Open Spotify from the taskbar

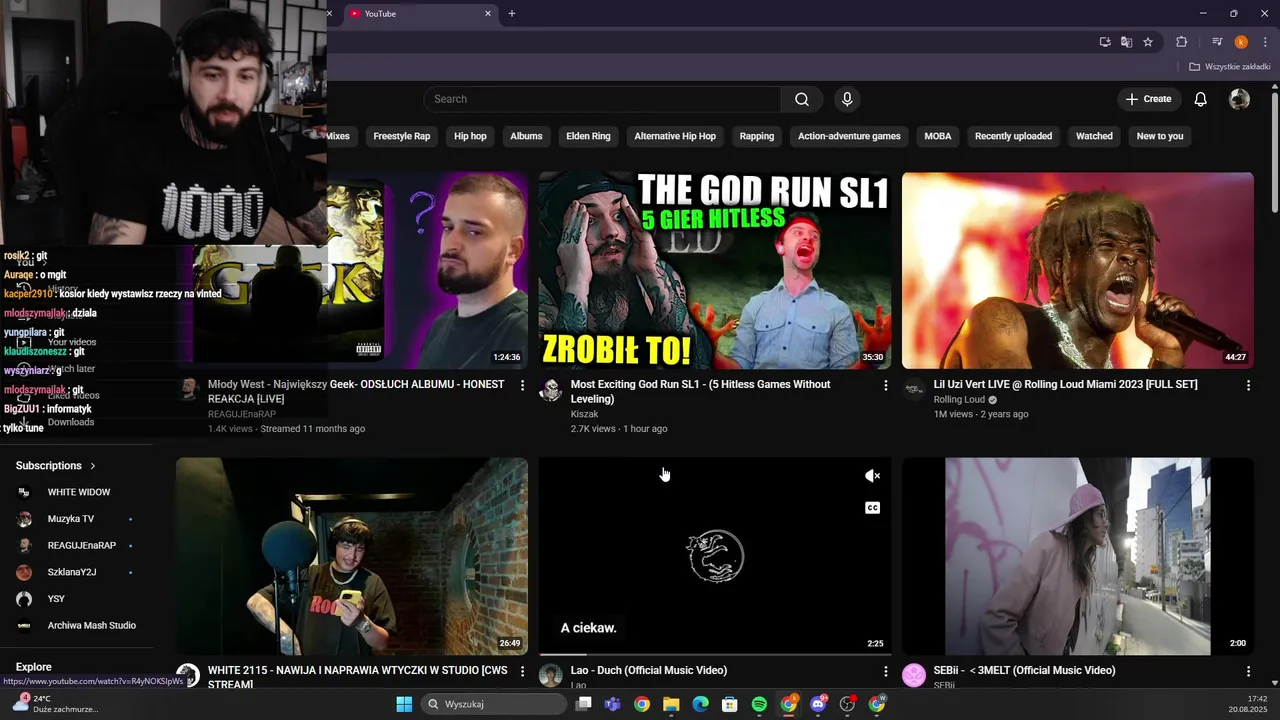click(x=759, y=704)
